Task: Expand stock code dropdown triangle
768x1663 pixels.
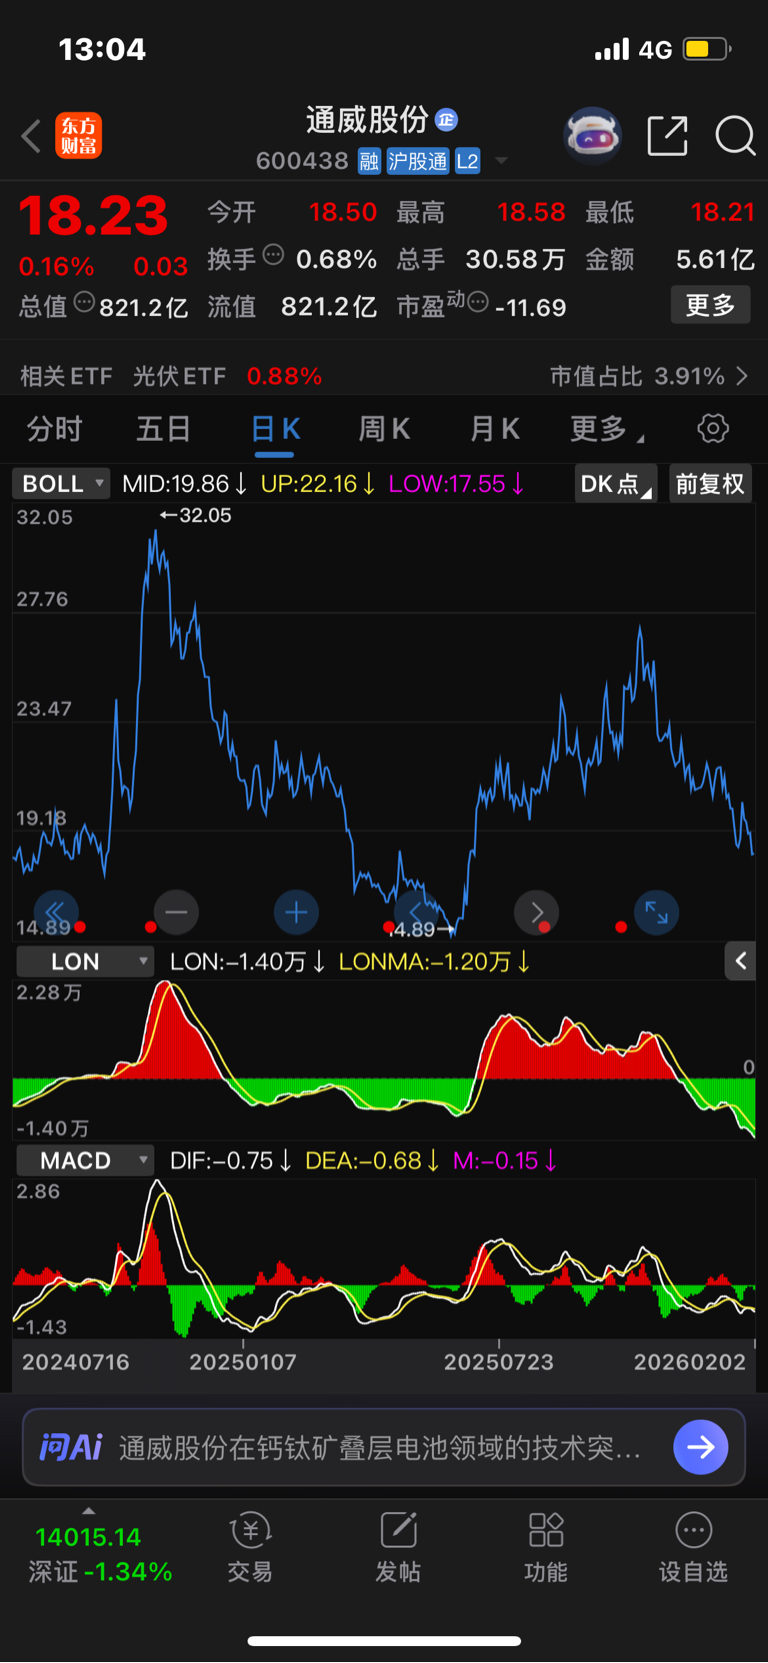Action: (x=501, y=161)
